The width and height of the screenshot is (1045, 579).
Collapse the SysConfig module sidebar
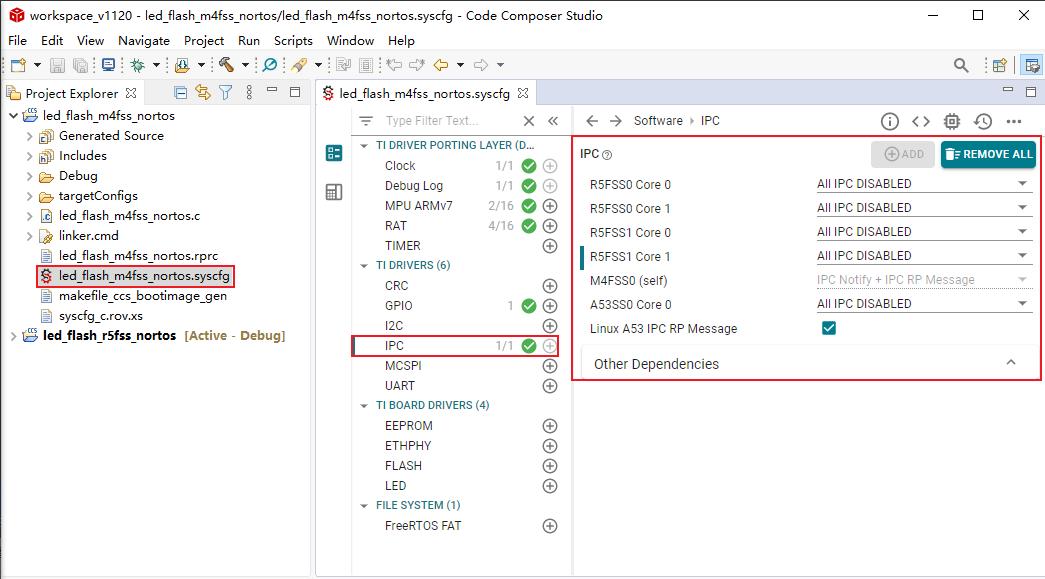point(553,121)
